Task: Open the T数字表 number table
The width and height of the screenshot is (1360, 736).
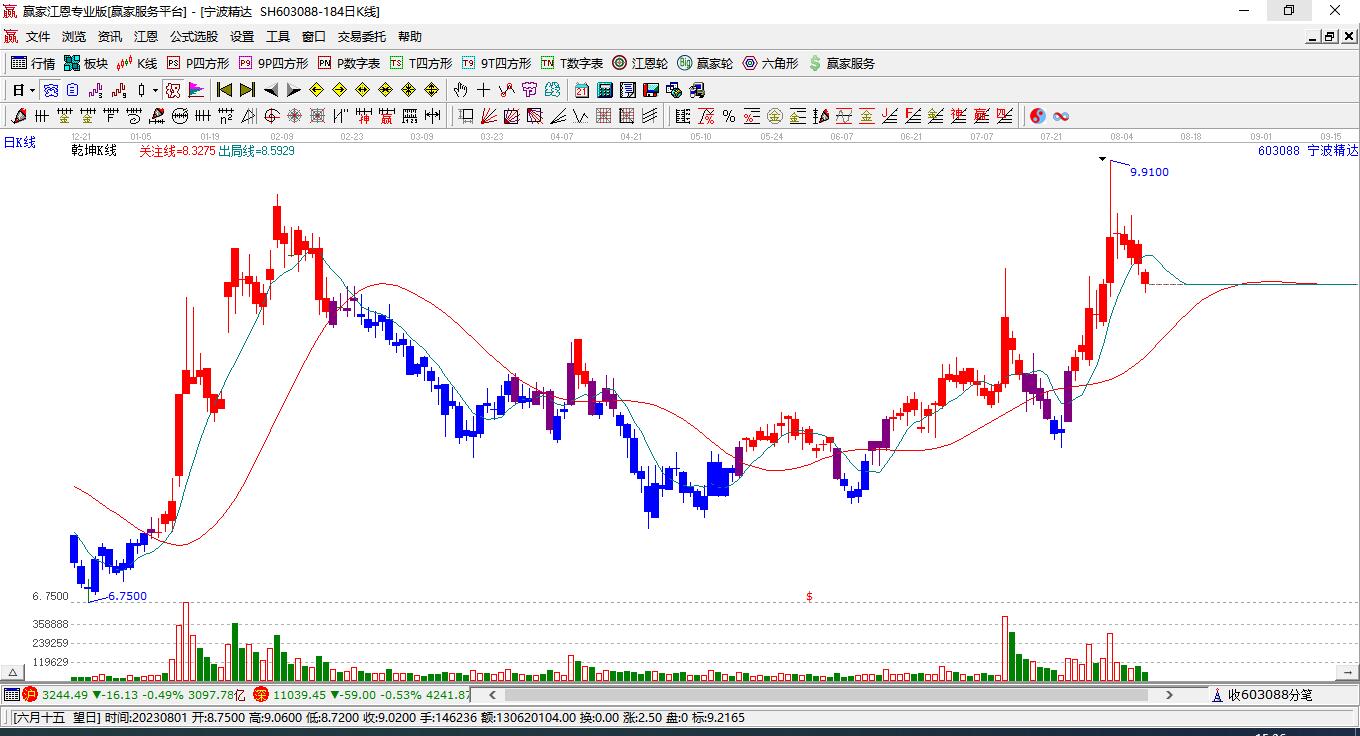Action: (x=572, y=63)
